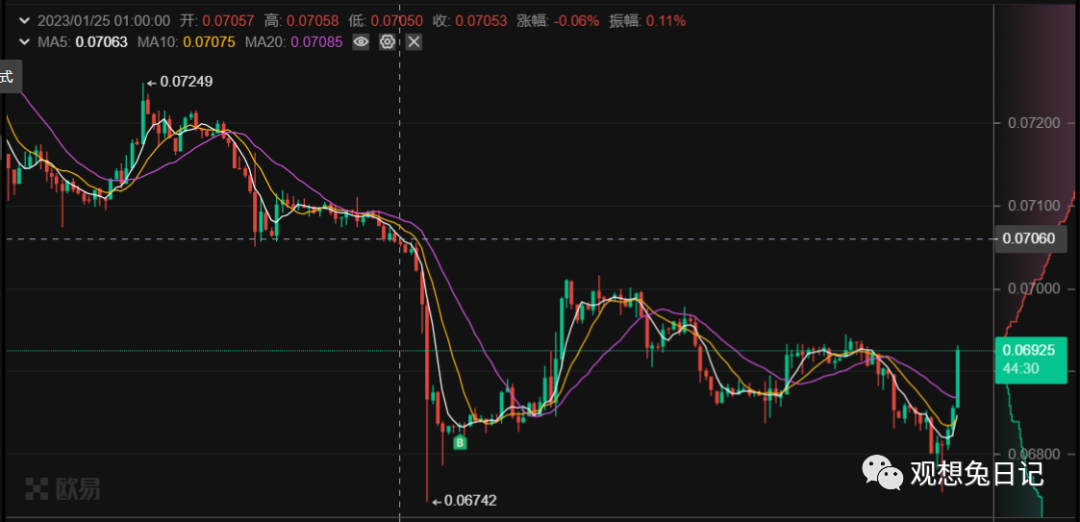The width and height of the screenshot is (1080, 522).
Task: Click the MA20 value 0.07085
Action: point(316,42)
